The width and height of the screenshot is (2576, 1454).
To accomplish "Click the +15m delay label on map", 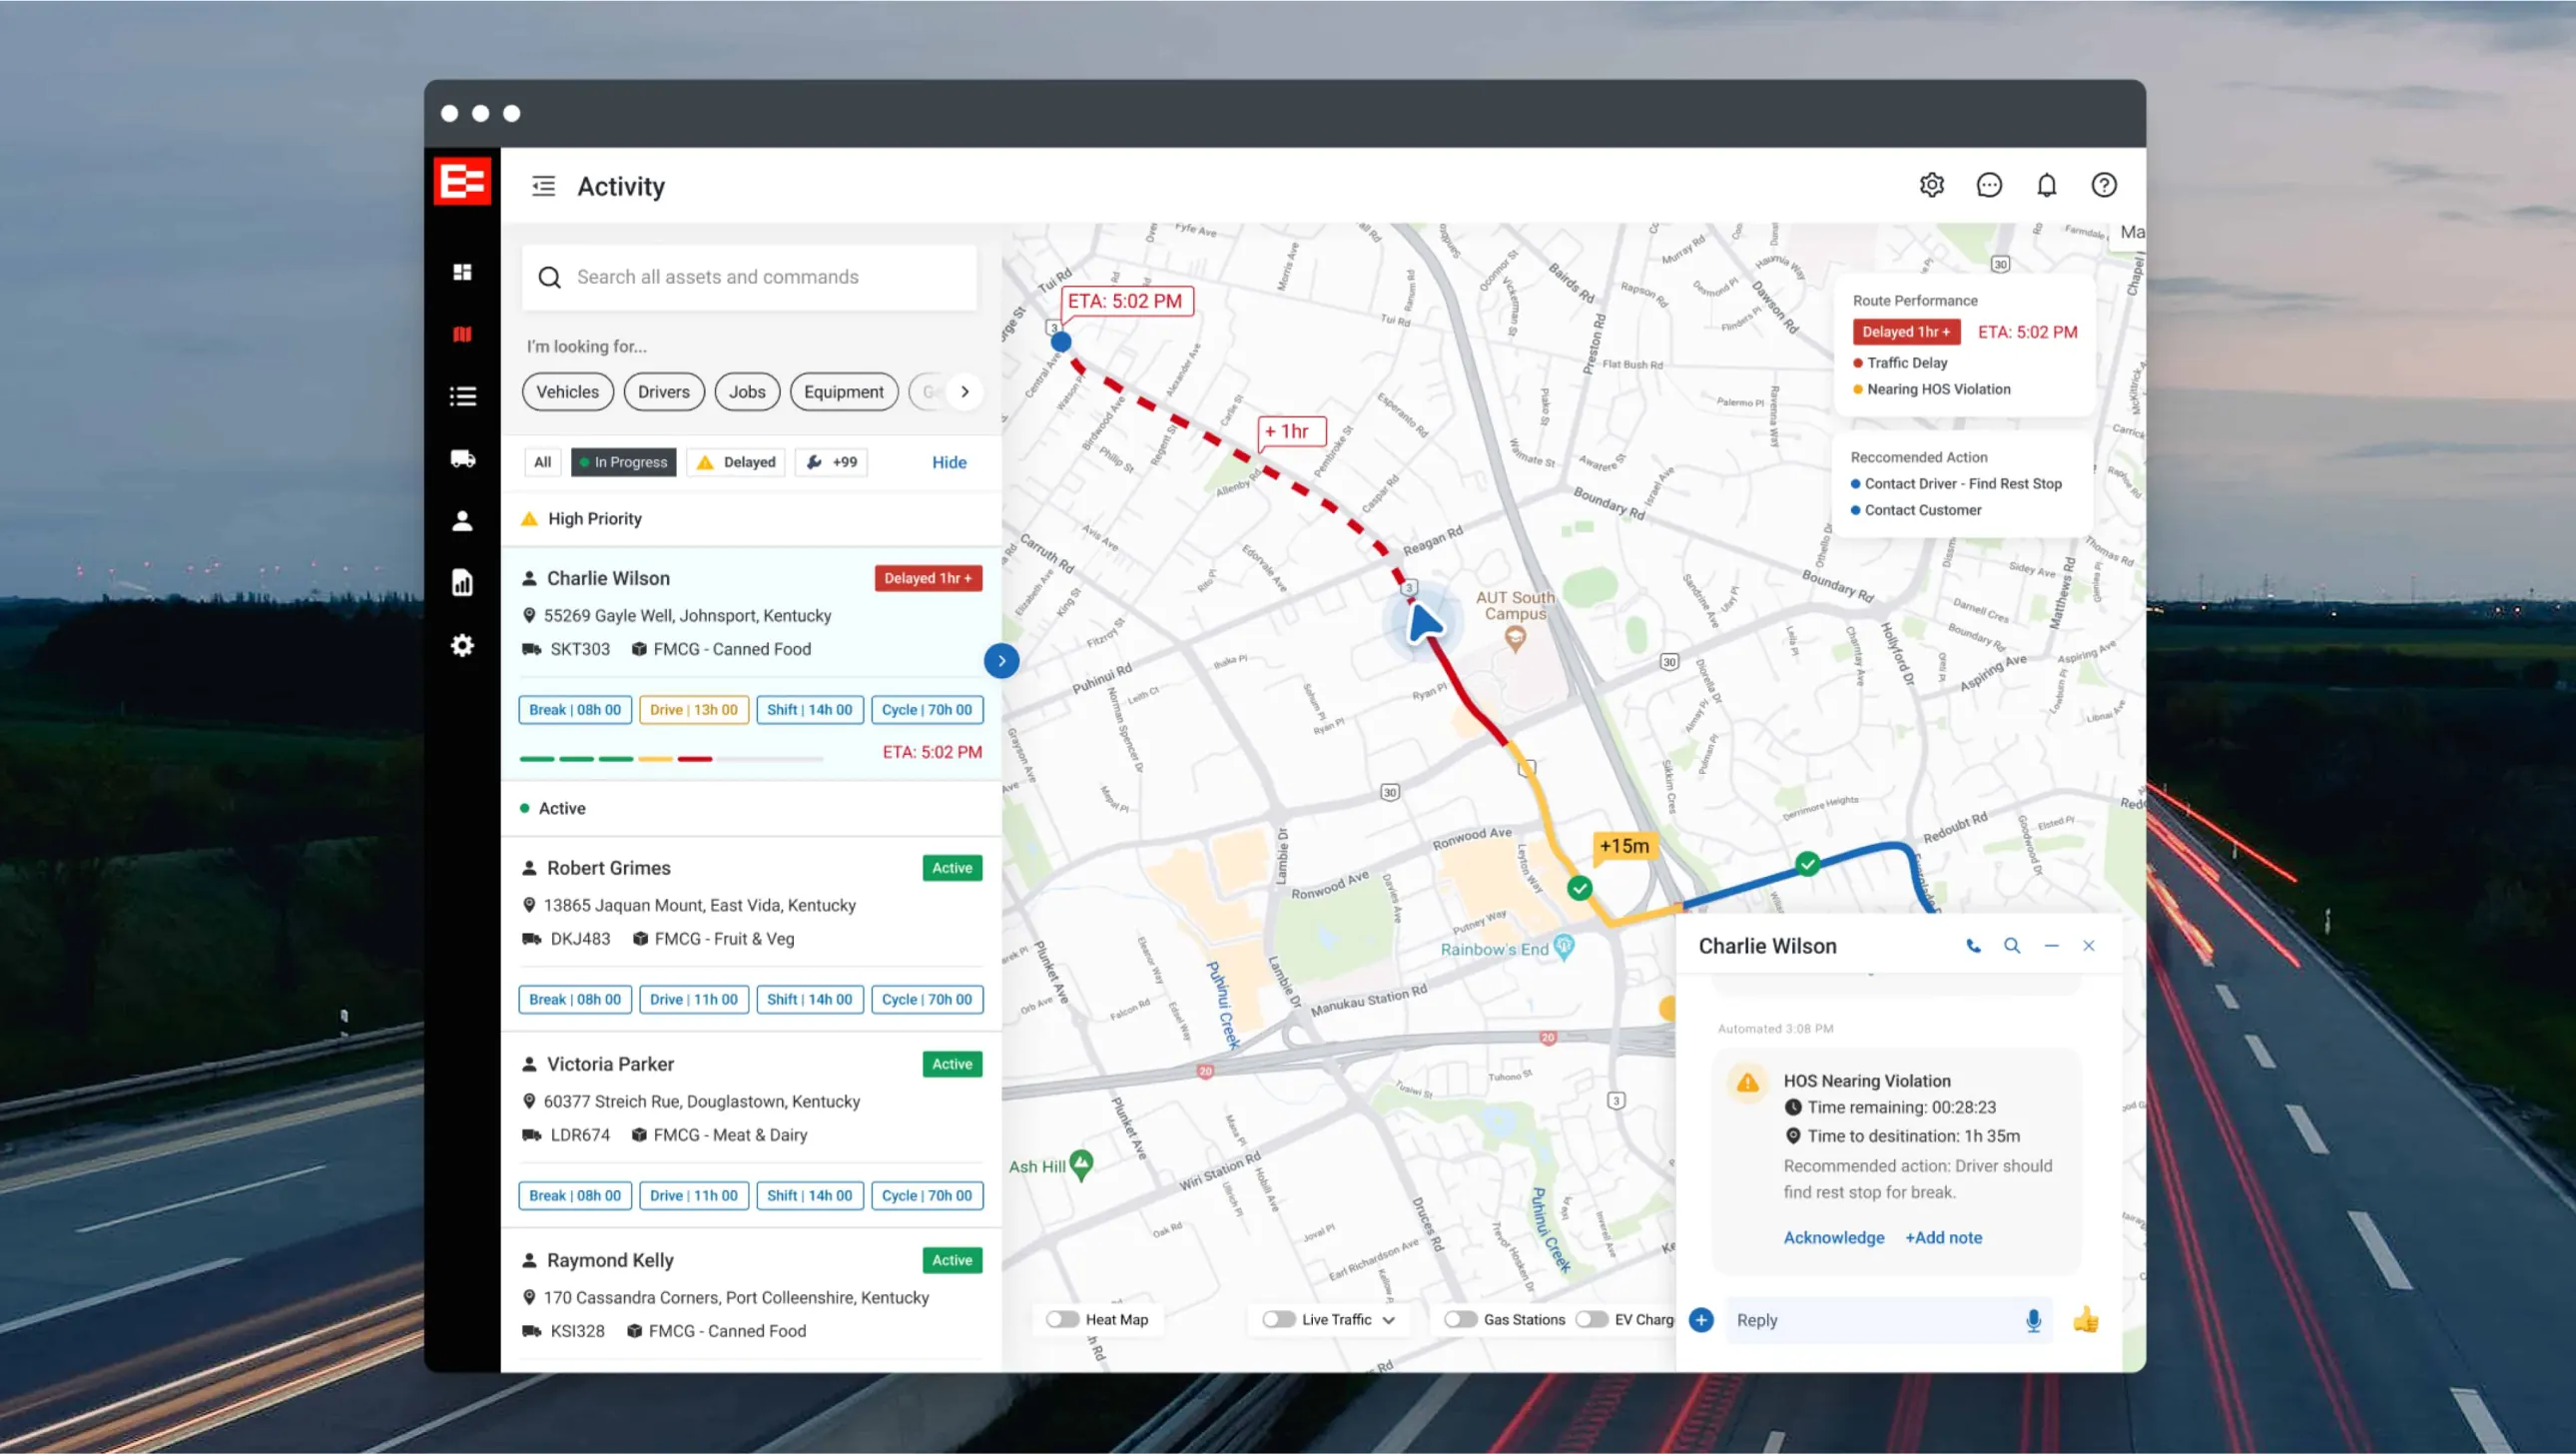I will 1625,846.
